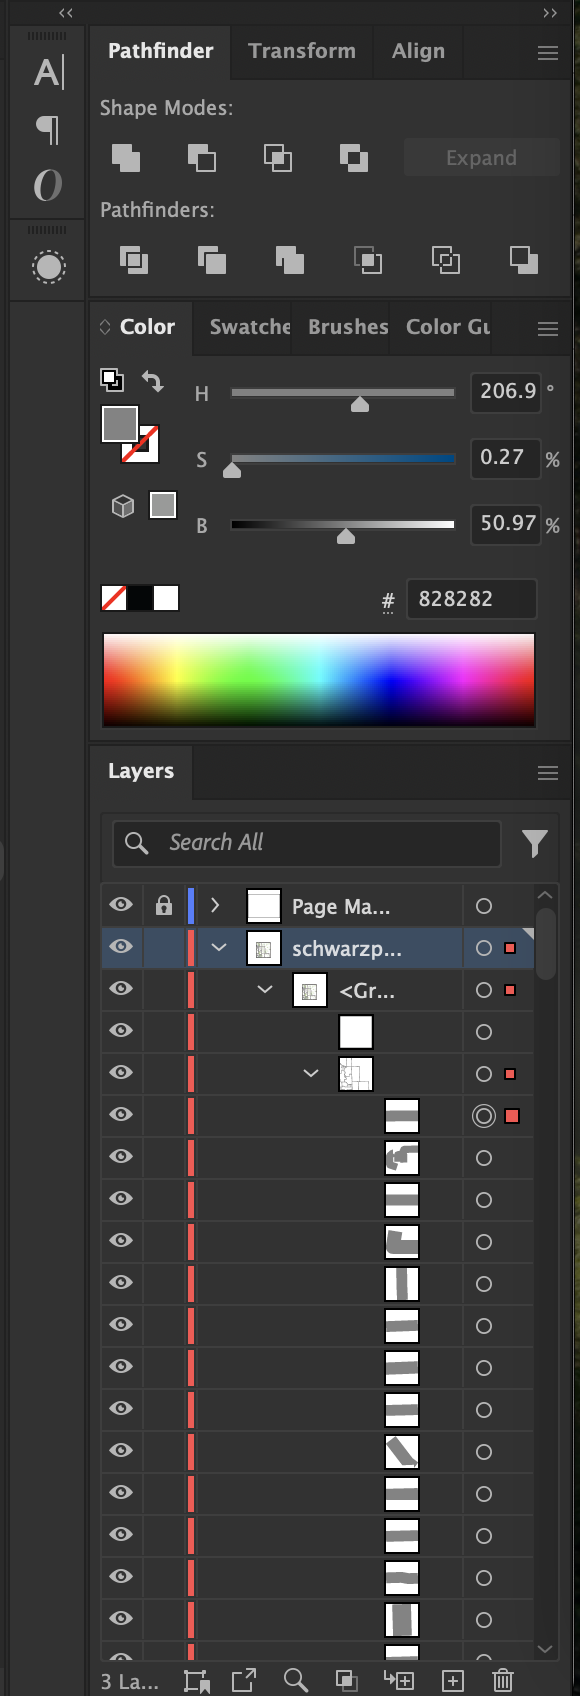Viewport: 580px width, 1696px height.
Task: Apply the Divide pathfinder icon
Action: 134,260
